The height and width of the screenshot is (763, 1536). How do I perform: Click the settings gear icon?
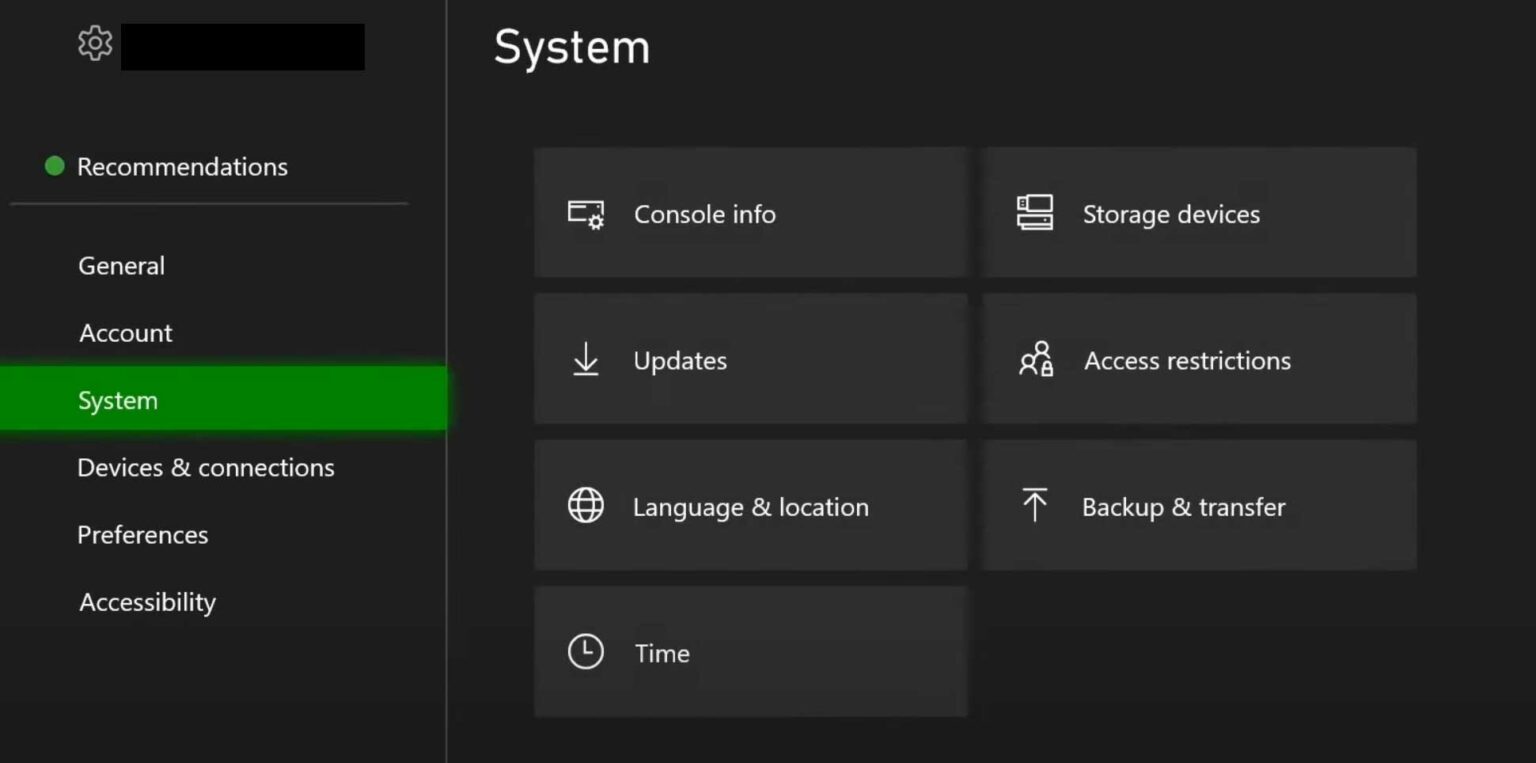pos(94,43)
